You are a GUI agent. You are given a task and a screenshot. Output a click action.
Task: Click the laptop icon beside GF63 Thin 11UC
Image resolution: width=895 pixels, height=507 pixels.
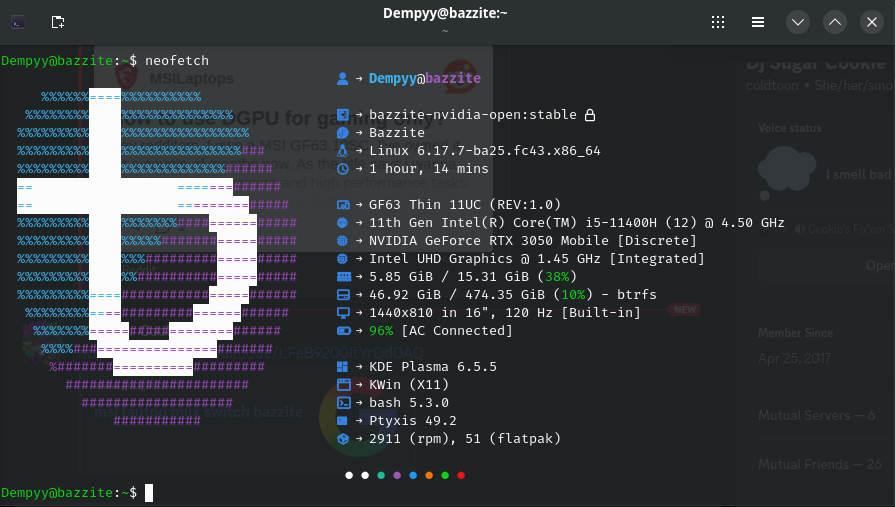[343, 204]
